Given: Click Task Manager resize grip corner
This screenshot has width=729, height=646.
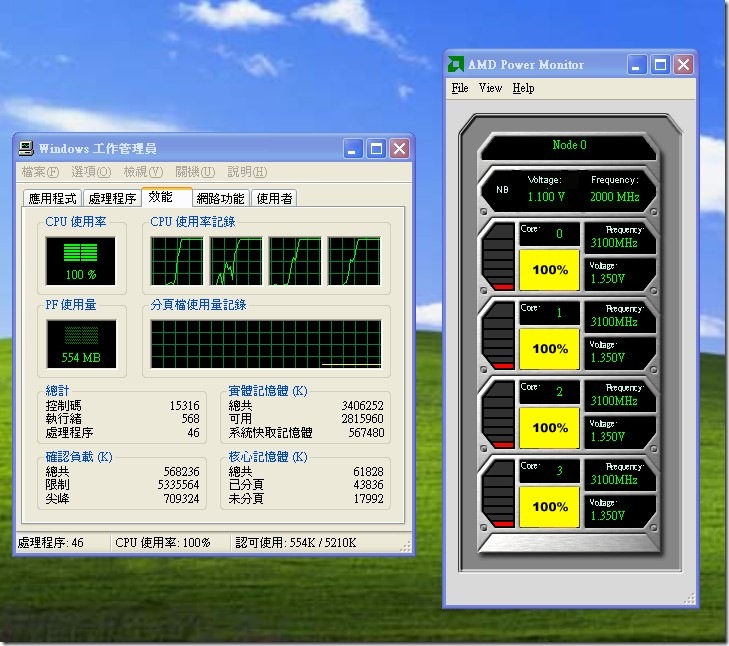Looking at the screenshot, I should (406, 546).
